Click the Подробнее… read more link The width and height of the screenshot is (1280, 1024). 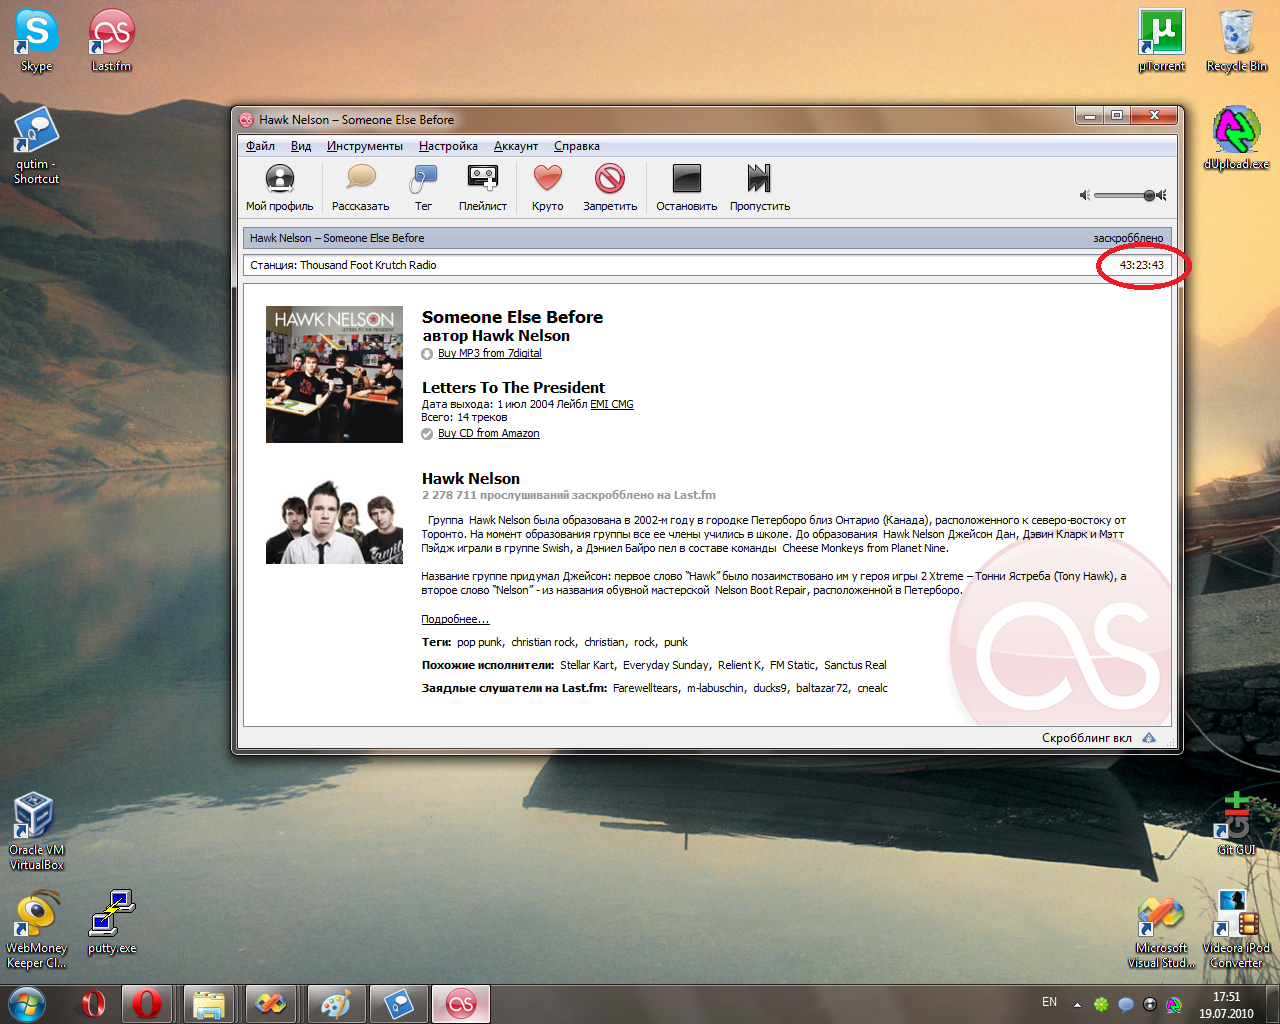click(x=455, y=619)
